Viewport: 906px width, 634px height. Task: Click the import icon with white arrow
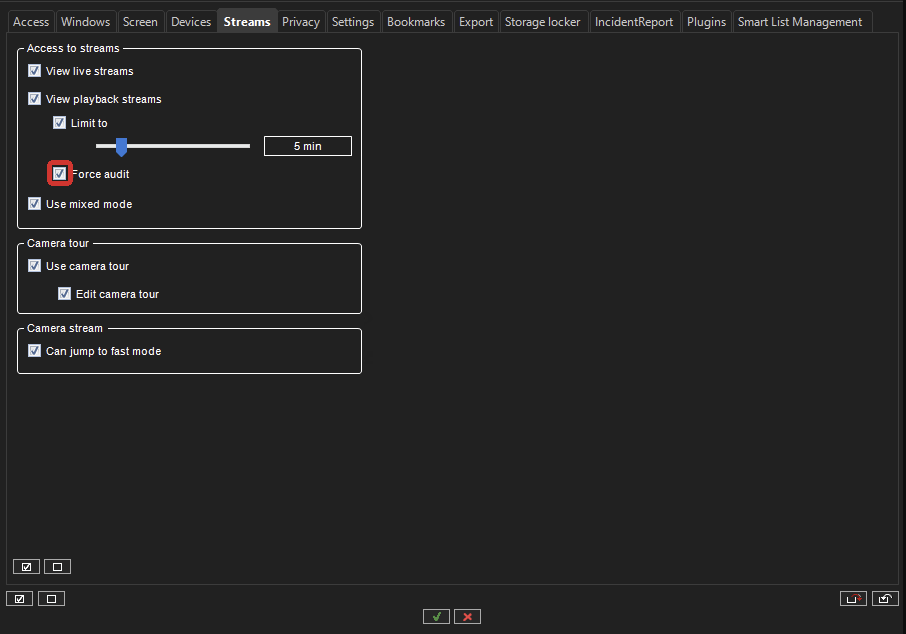[x=885, y=599]
